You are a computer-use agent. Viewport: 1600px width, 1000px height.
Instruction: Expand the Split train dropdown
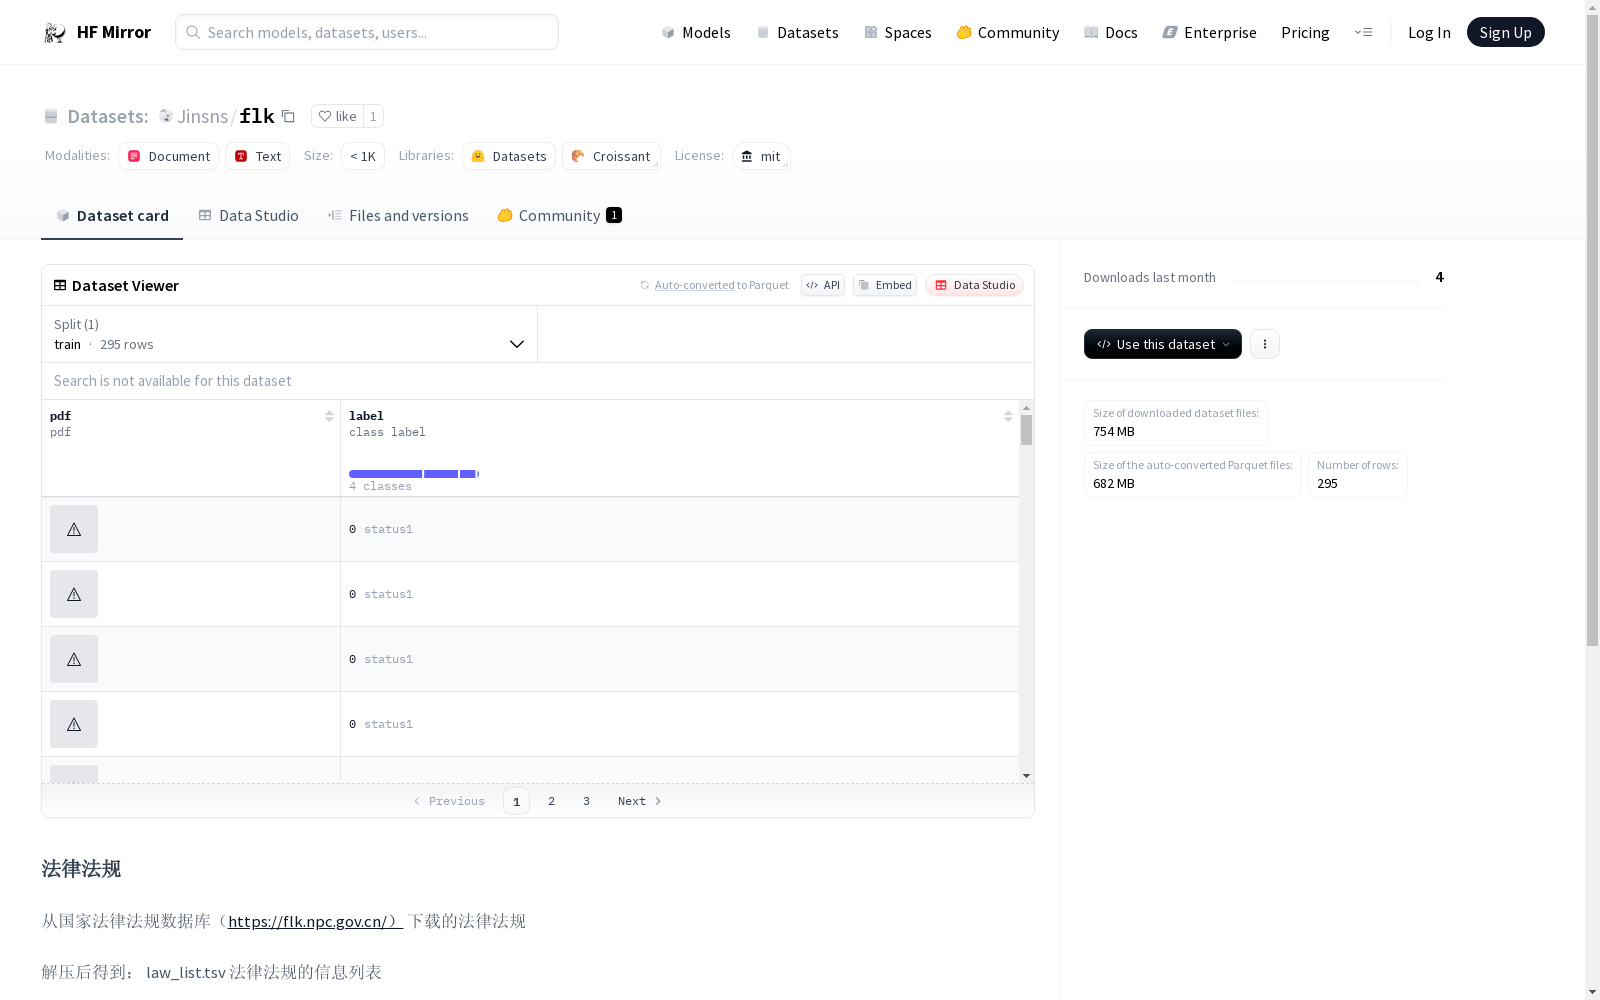(x=289, y=334)
